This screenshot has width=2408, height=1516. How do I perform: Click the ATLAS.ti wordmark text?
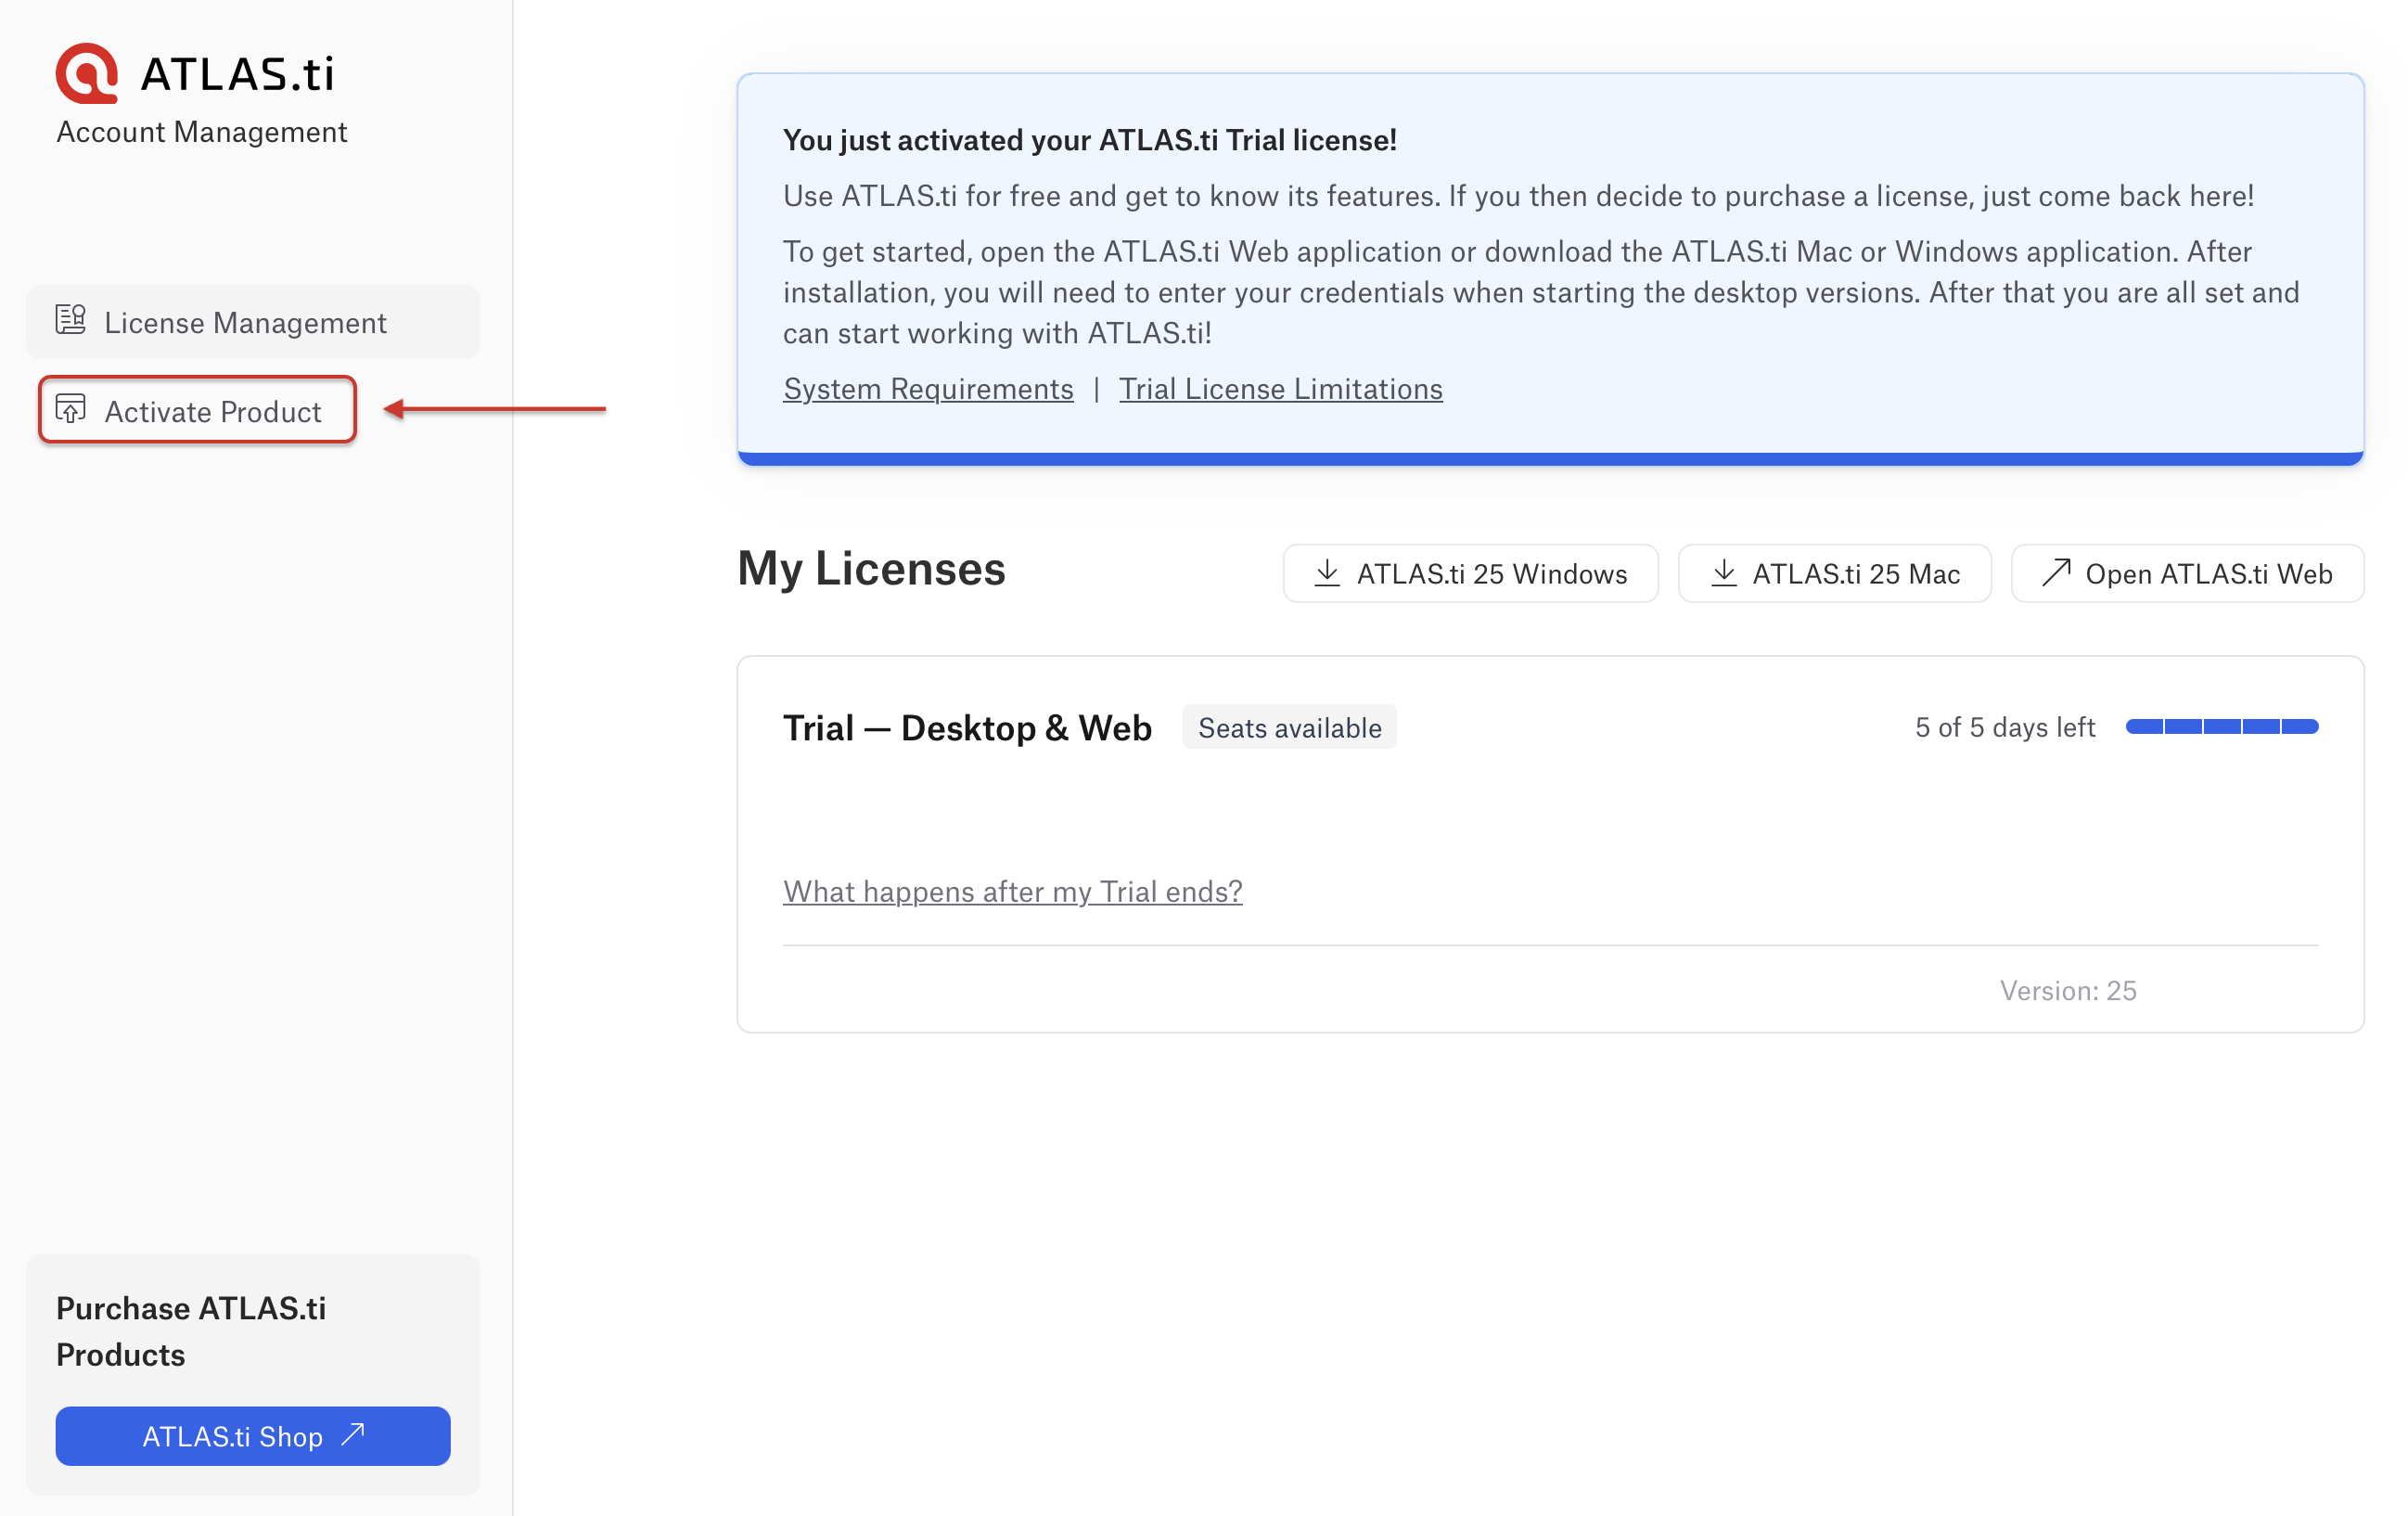237,74
